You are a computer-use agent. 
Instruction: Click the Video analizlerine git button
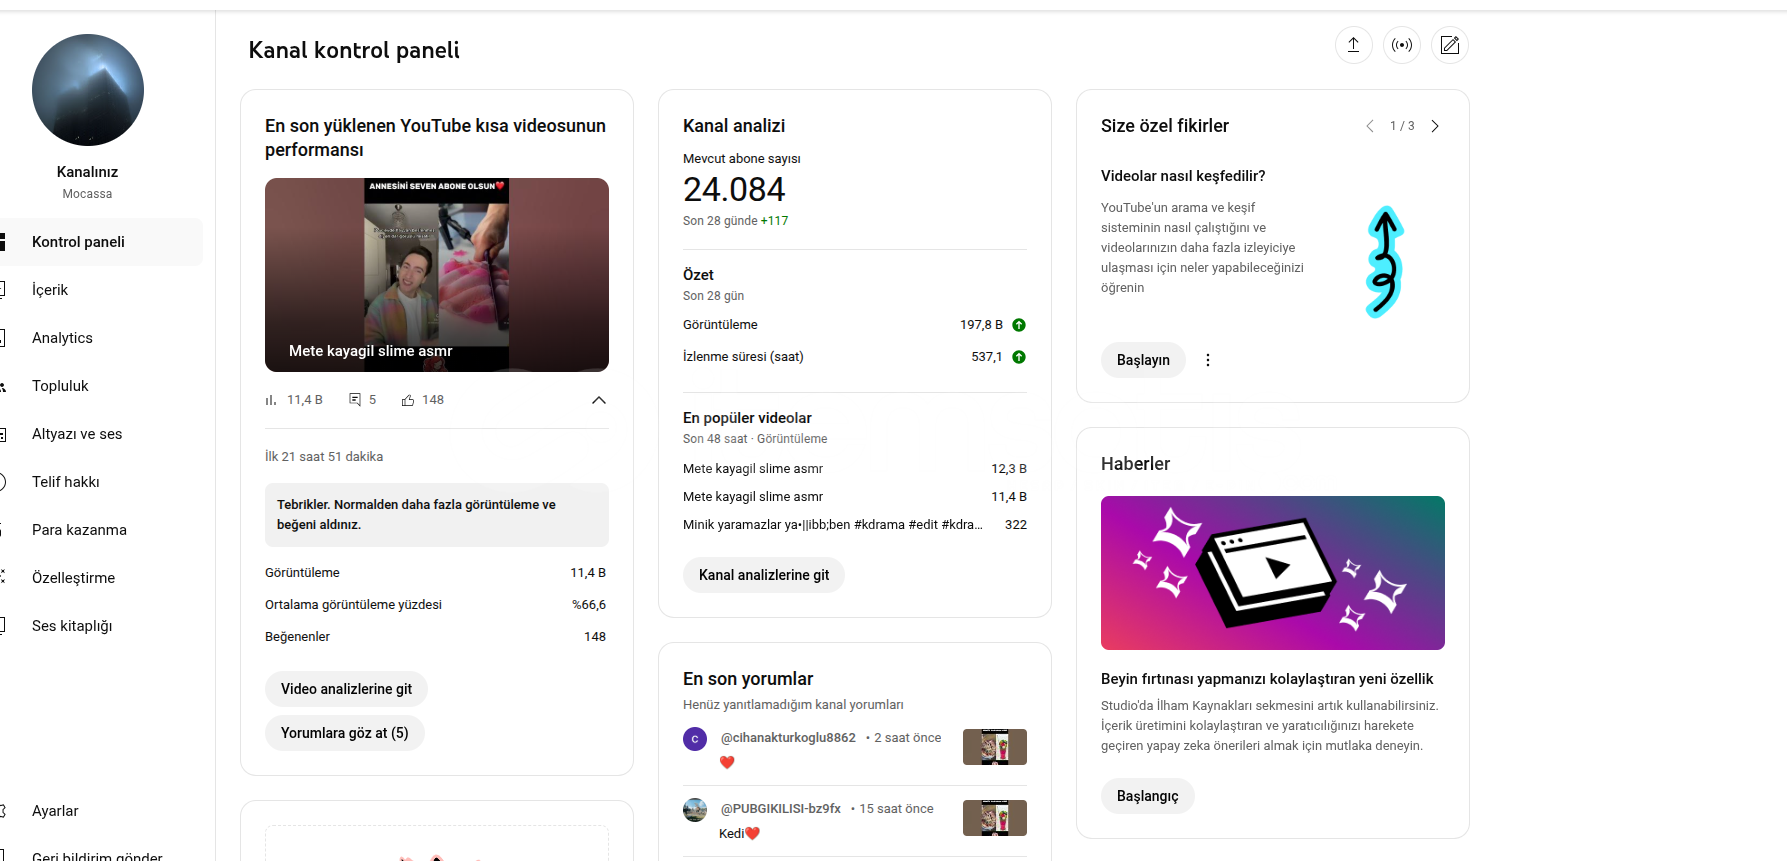[x=346, y=689]
